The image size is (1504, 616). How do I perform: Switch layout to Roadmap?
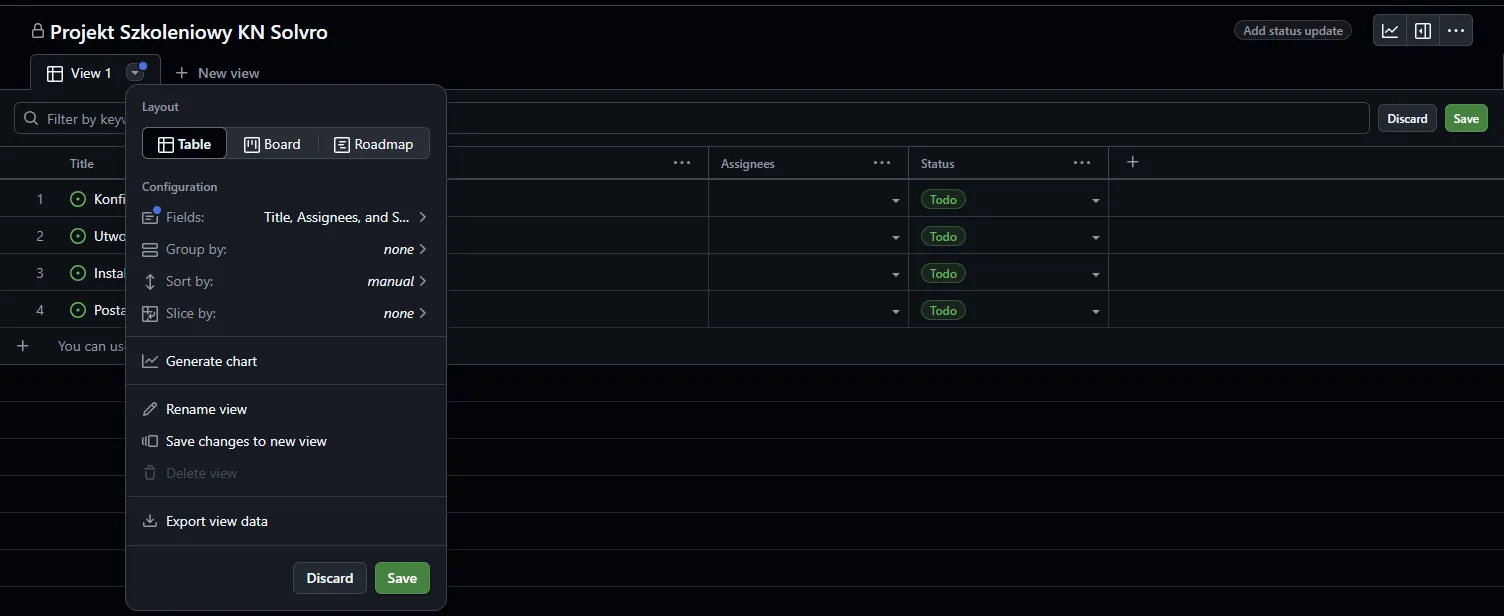coord(373,144)
